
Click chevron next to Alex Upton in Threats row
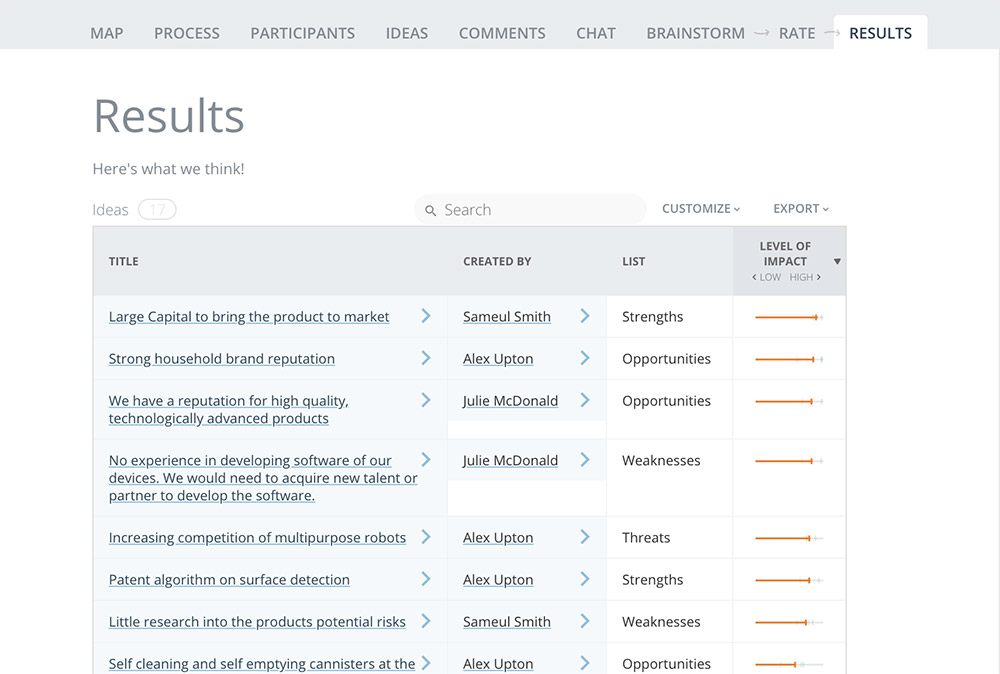click(x=585, y=537)
